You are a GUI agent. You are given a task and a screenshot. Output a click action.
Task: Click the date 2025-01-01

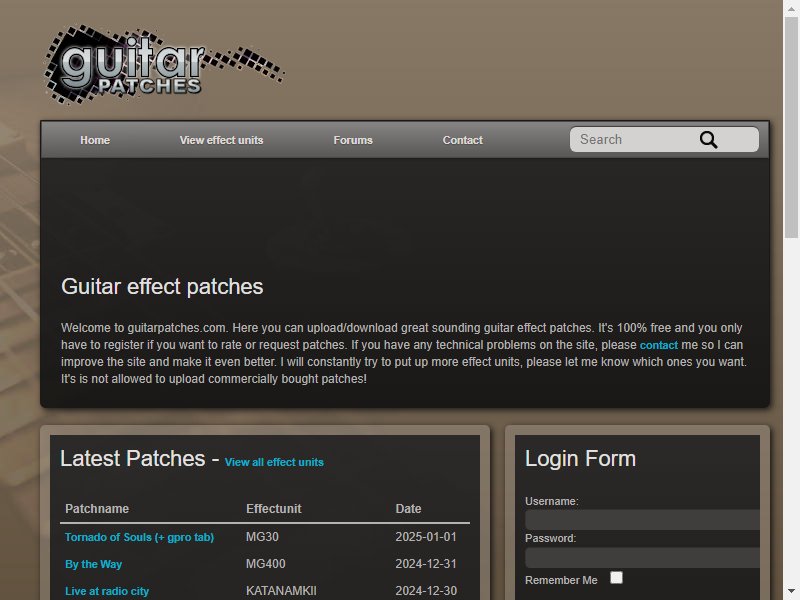(426, 537)
